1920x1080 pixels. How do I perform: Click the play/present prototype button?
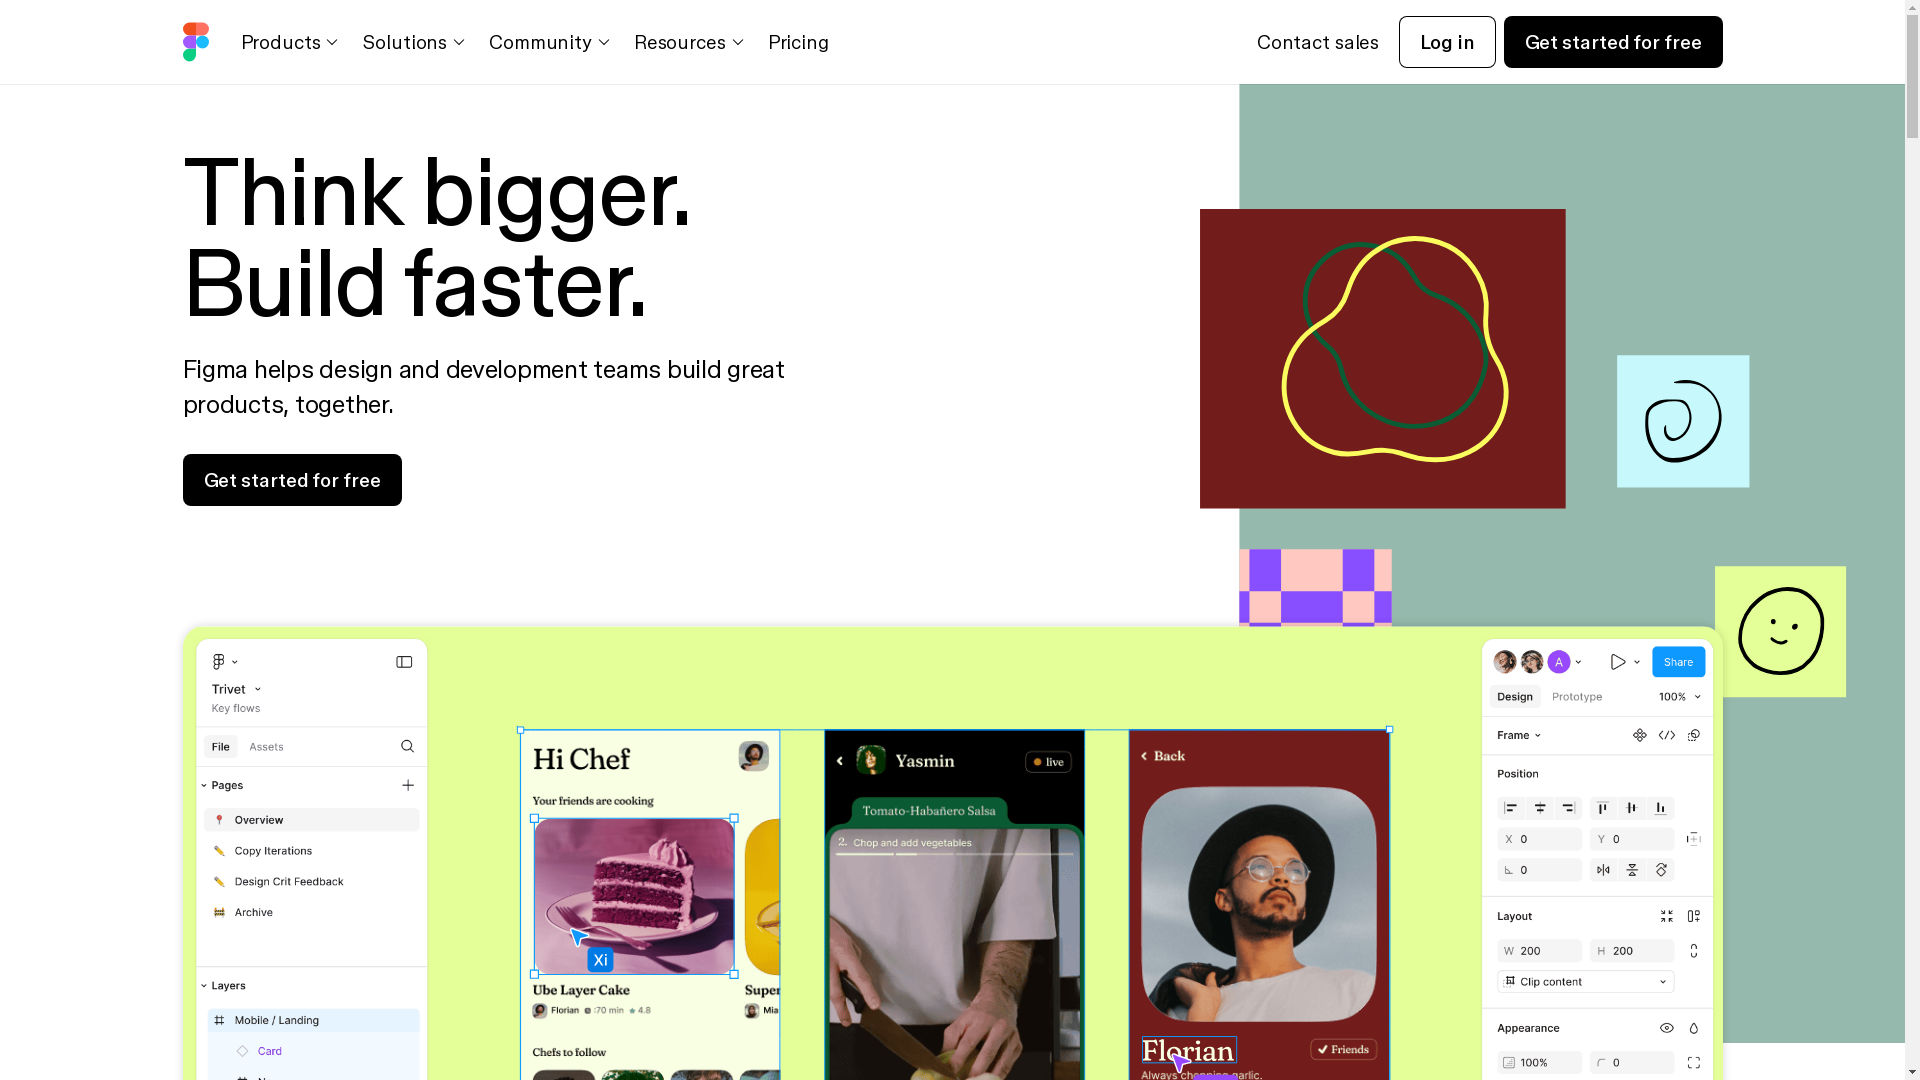1617,661
